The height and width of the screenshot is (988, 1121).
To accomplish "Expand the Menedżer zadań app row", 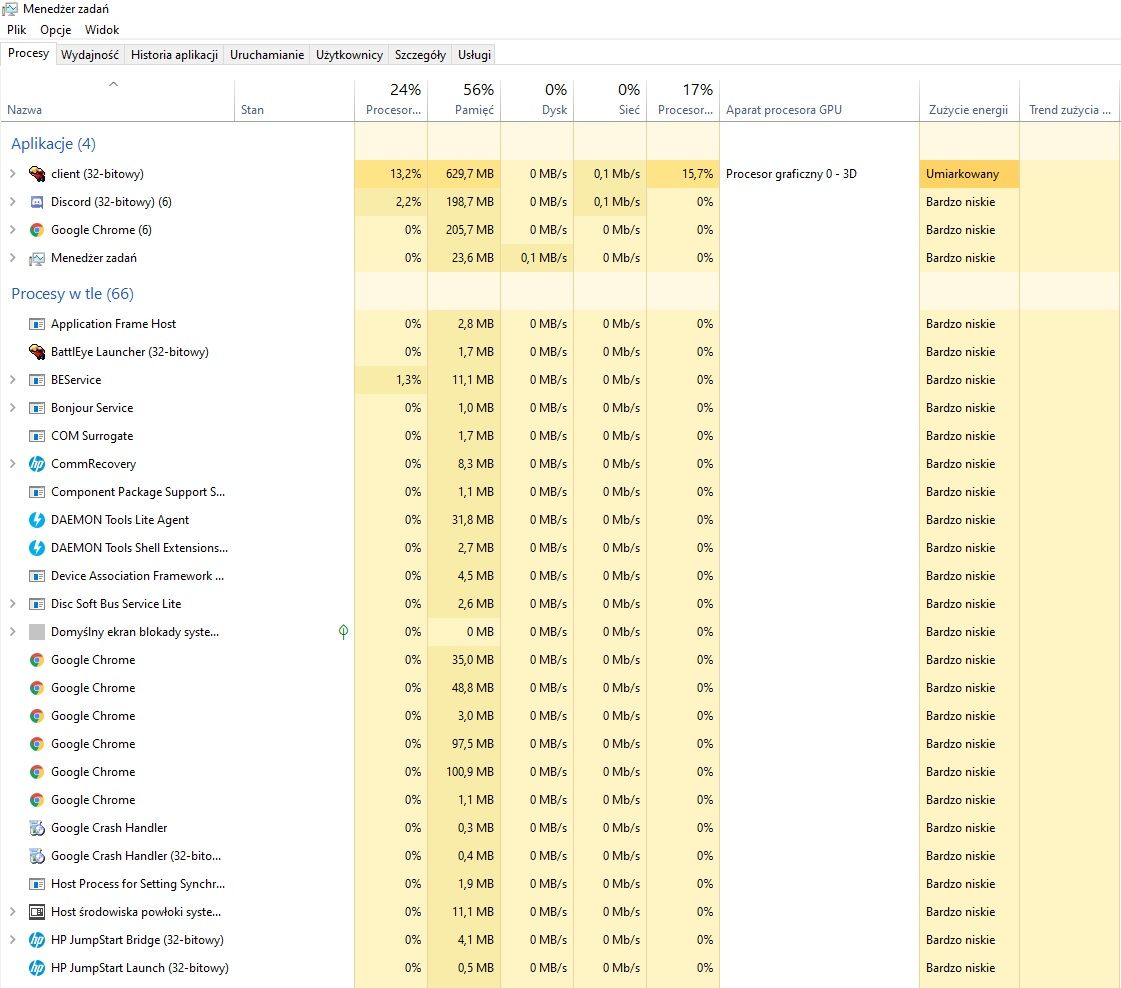I will 12,257.
